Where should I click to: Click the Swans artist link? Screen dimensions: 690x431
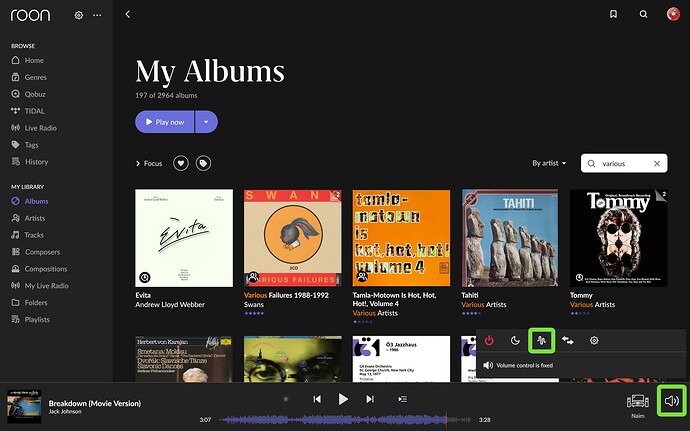click(x=254, y=305)
